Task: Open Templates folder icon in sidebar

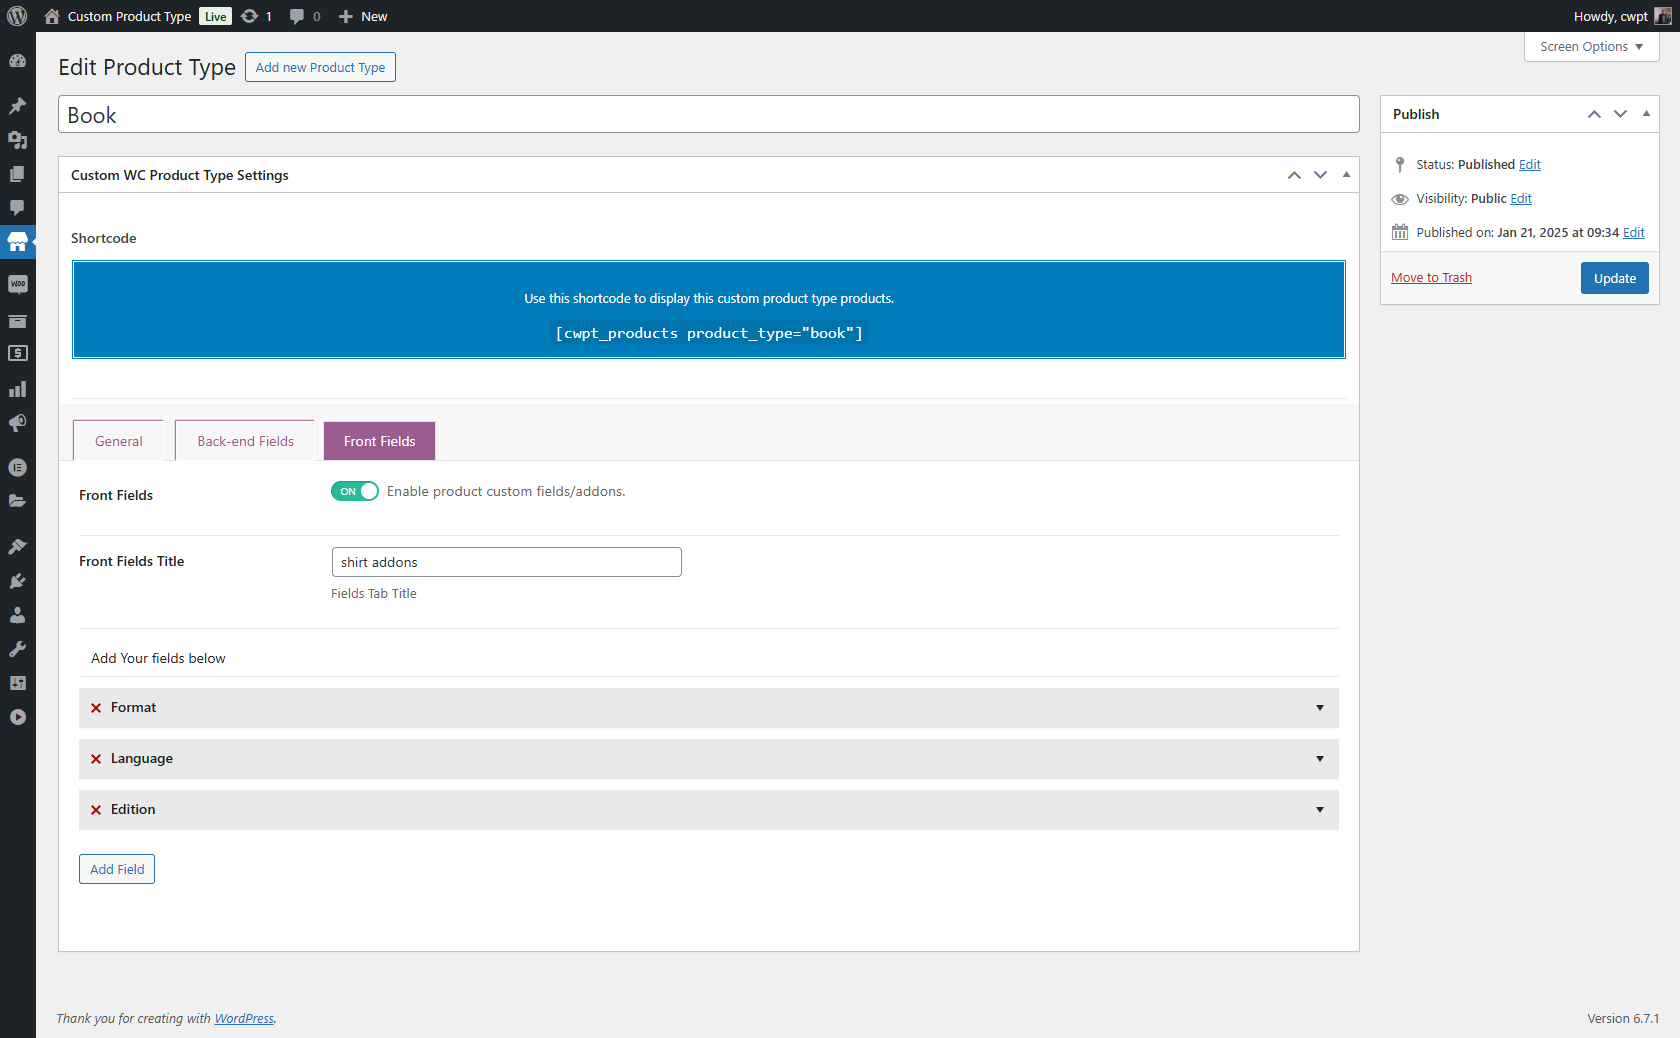Action: point(18,501)
